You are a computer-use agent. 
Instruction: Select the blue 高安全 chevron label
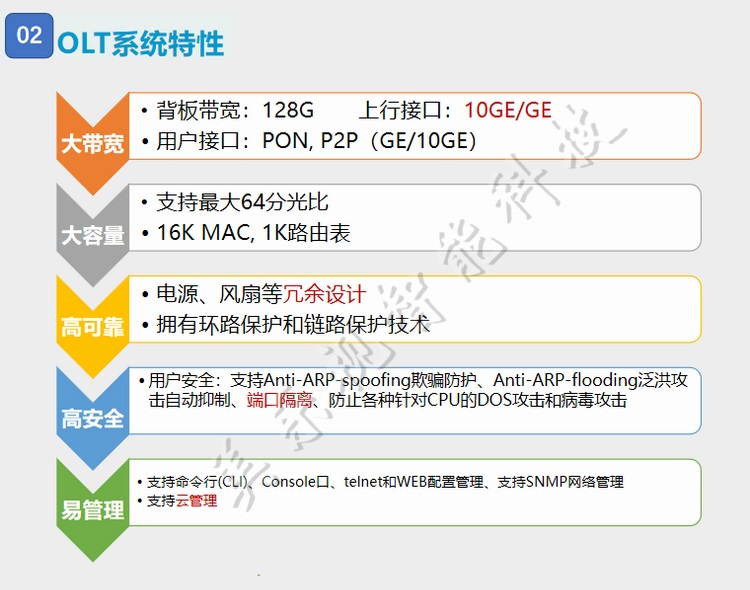tap(92, 419)
